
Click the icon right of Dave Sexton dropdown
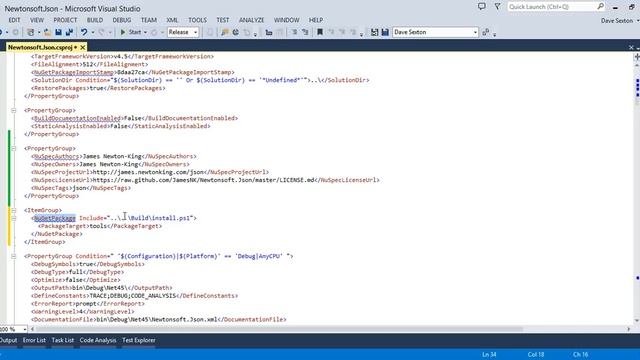pos(486,32)
